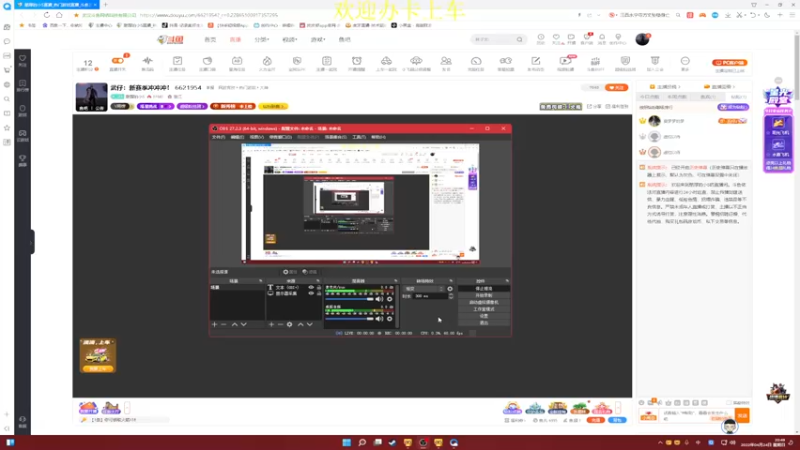The width and height of the screenshot is (800, 450).
Task: Open the 渐变 transition dropdown in OBS
Action: [x=424, y=289]
